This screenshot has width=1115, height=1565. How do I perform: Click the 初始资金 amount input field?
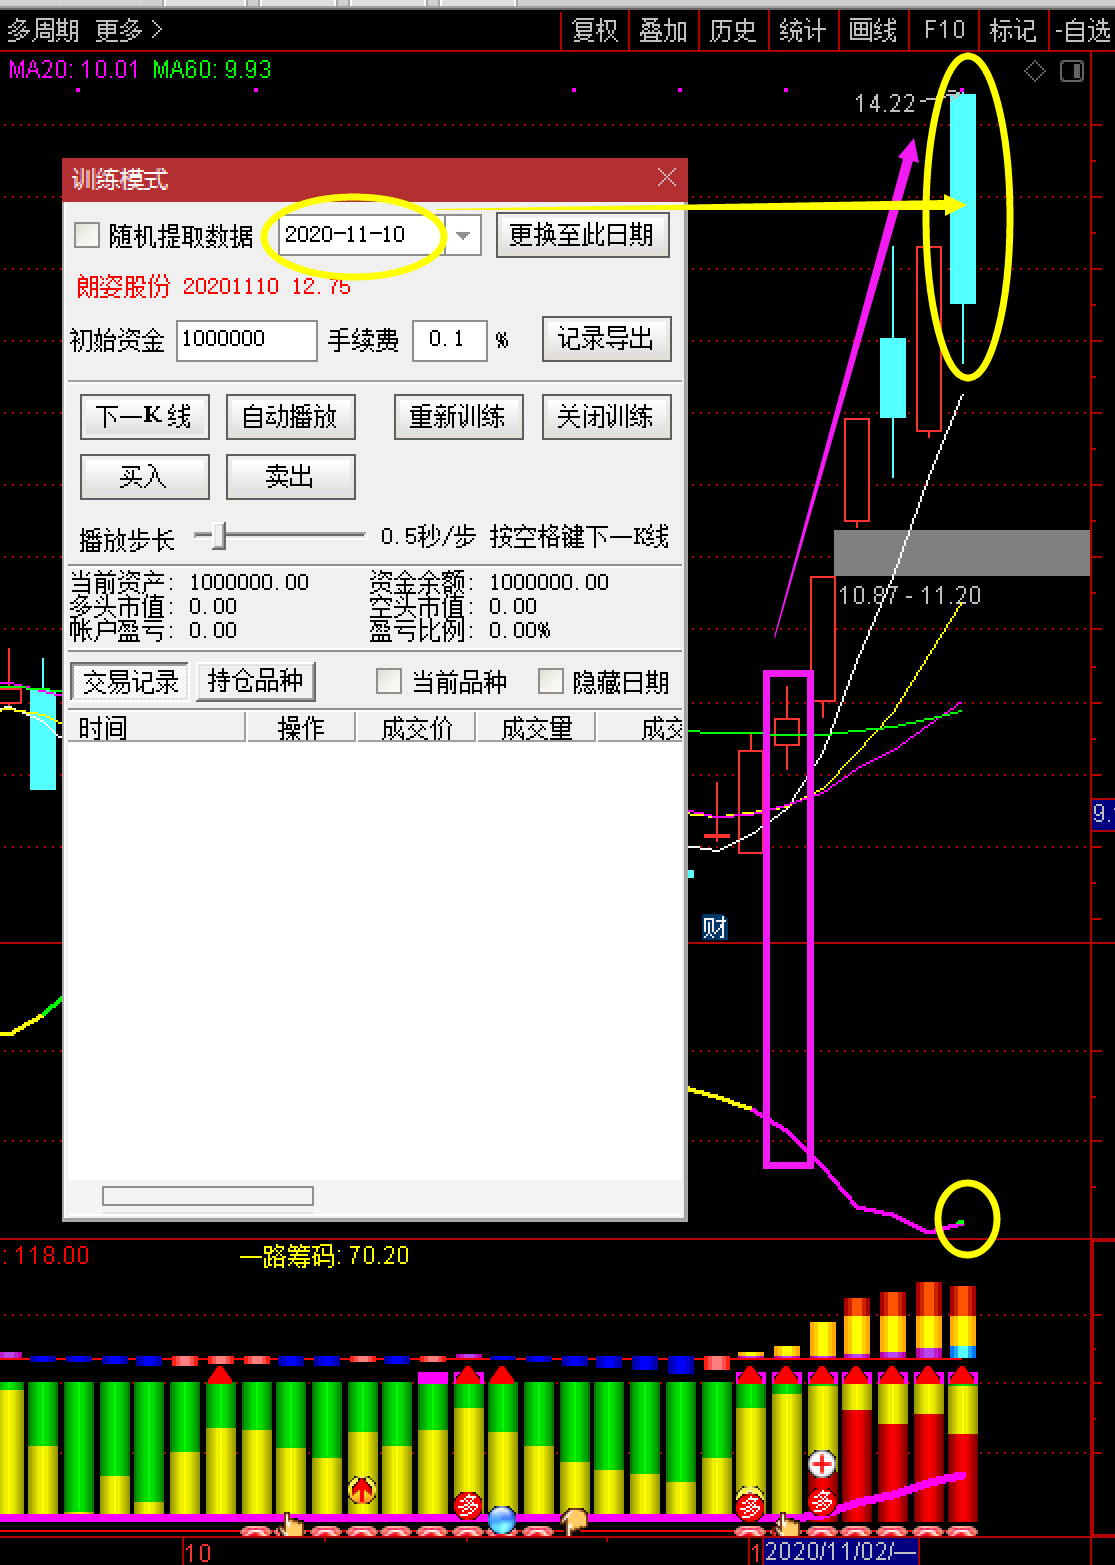click(245, 340)
